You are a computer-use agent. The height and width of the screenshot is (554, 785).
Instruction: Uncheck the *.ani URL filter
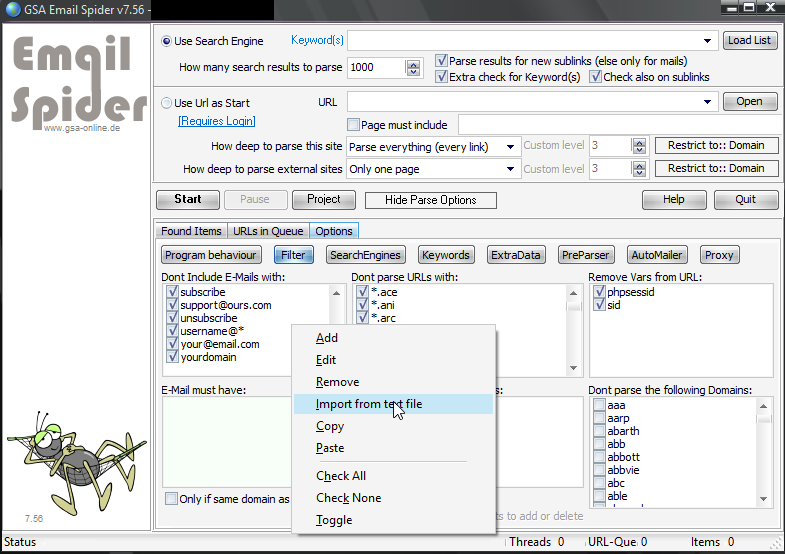(x=362, y=305)
